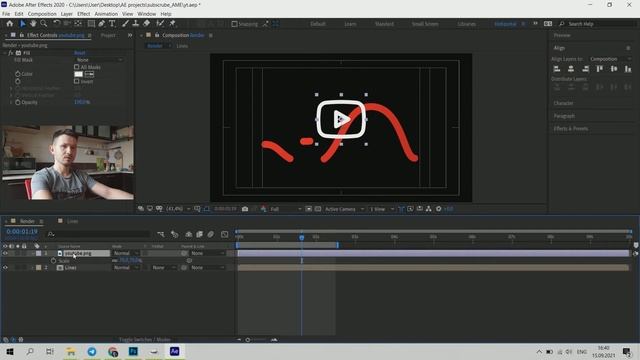
Task: Toggle the Snapping checkbox
Action: tap(234, 24)
